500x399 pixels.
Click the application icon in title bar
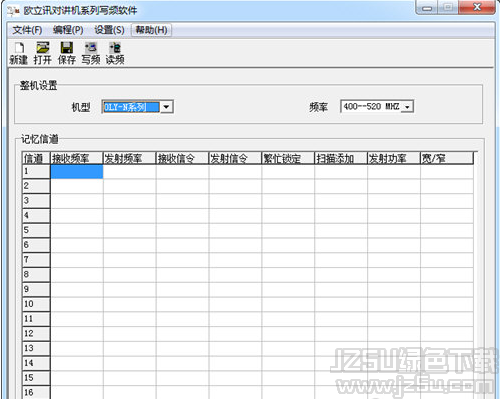[x=13, y=11]
